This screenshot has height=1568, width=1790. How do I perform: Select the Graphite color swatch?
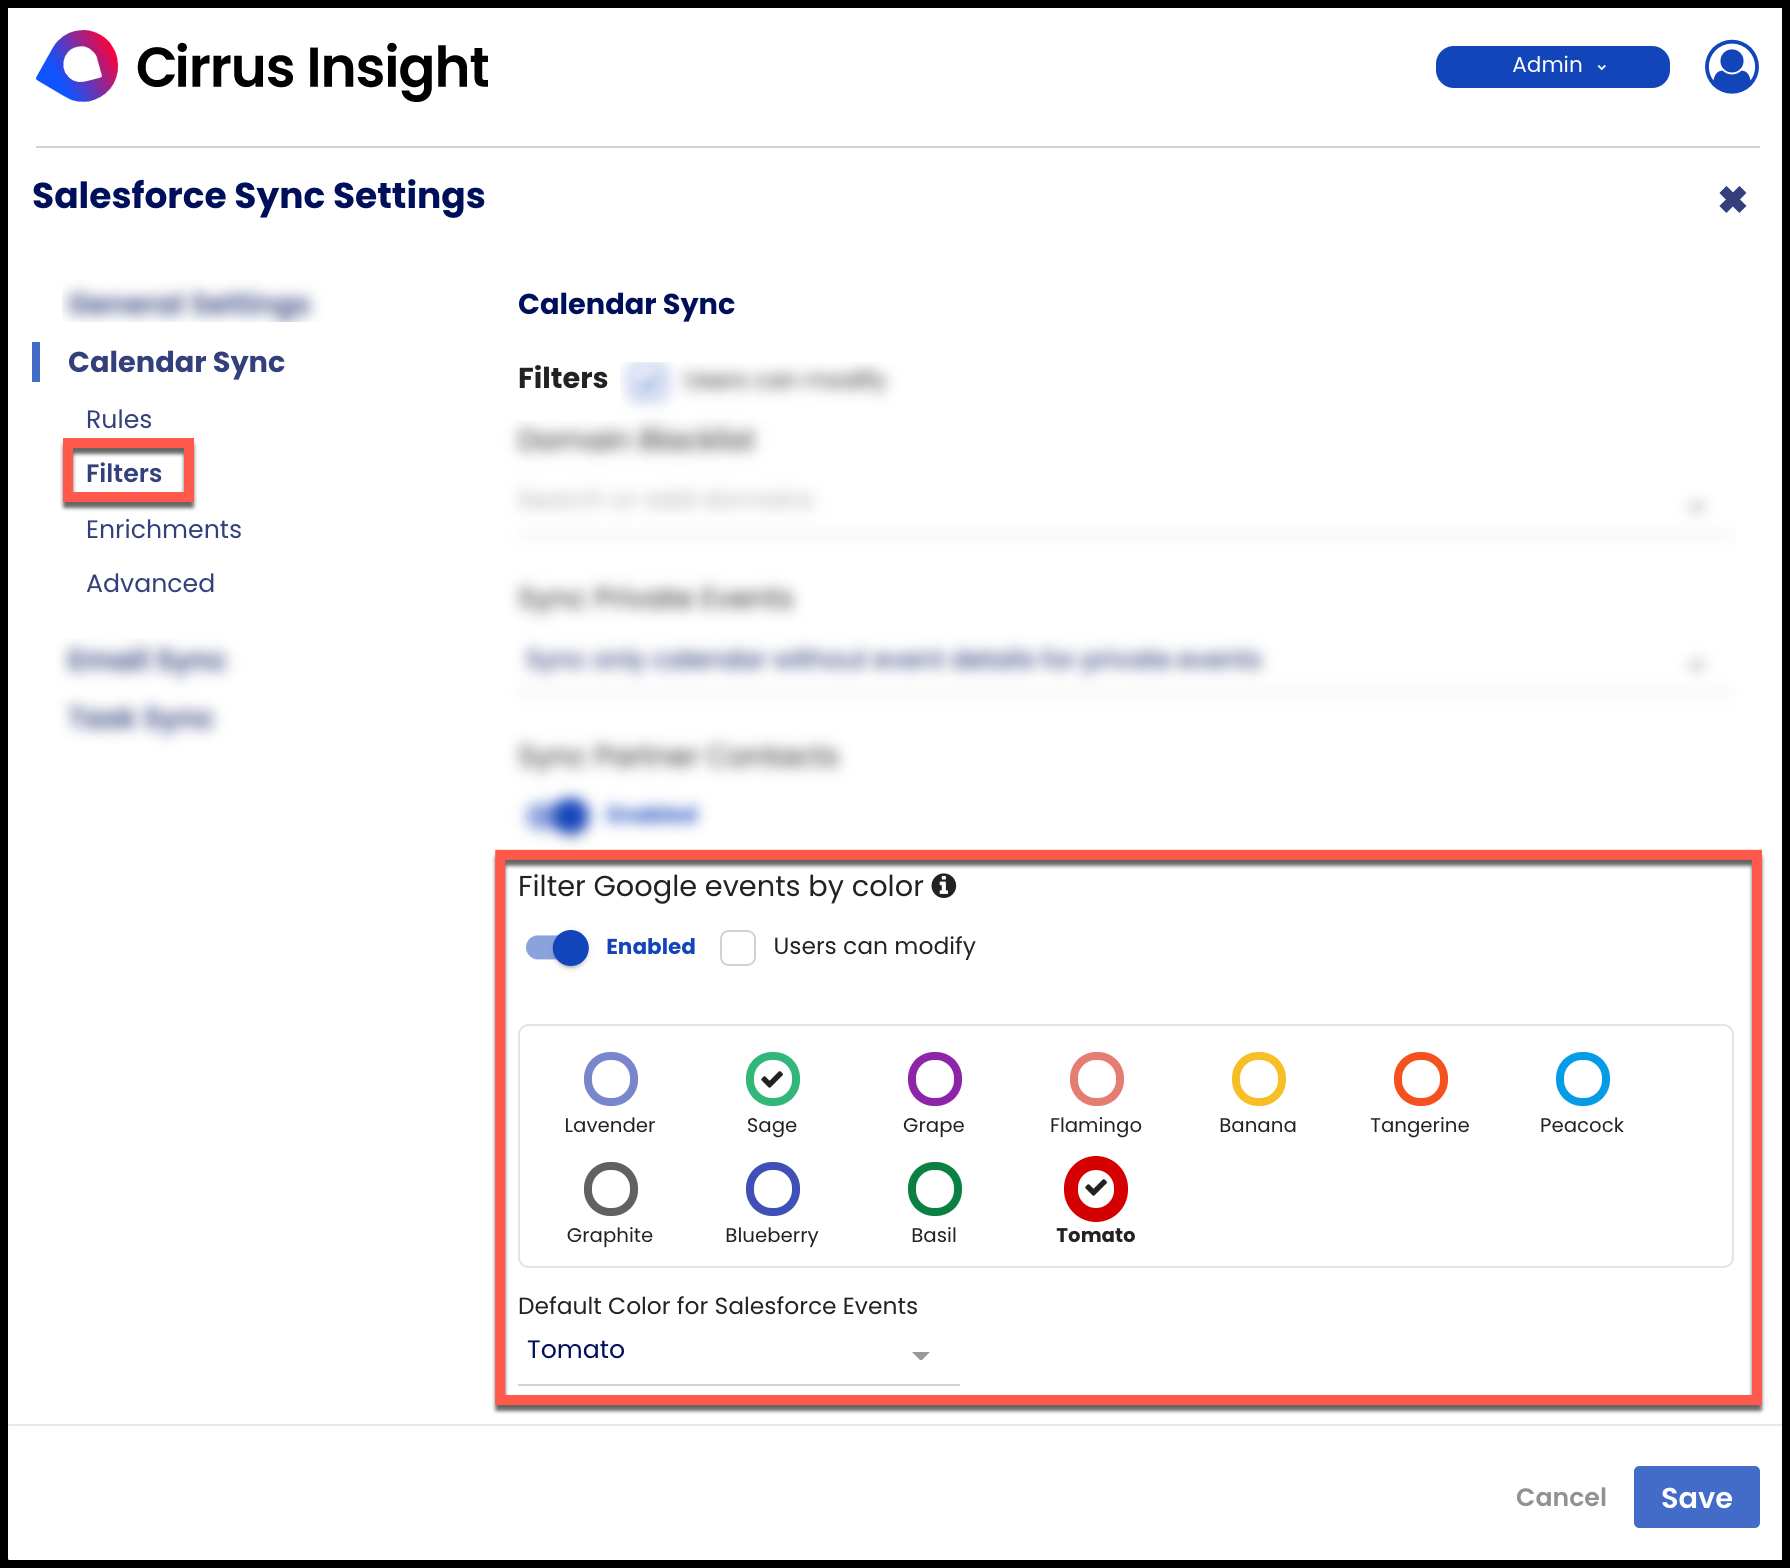[610, 1188]
